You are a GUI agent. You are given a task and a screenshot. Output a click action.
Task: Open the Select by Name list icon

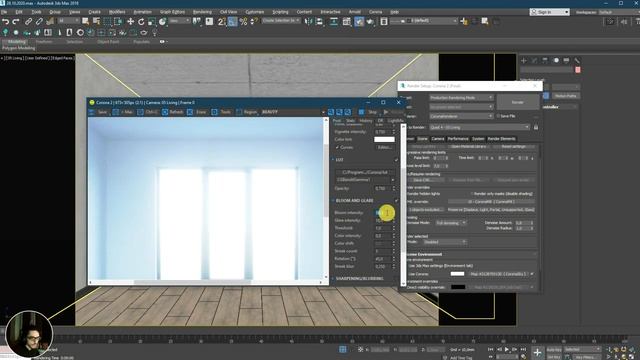(x=96, y=21)
